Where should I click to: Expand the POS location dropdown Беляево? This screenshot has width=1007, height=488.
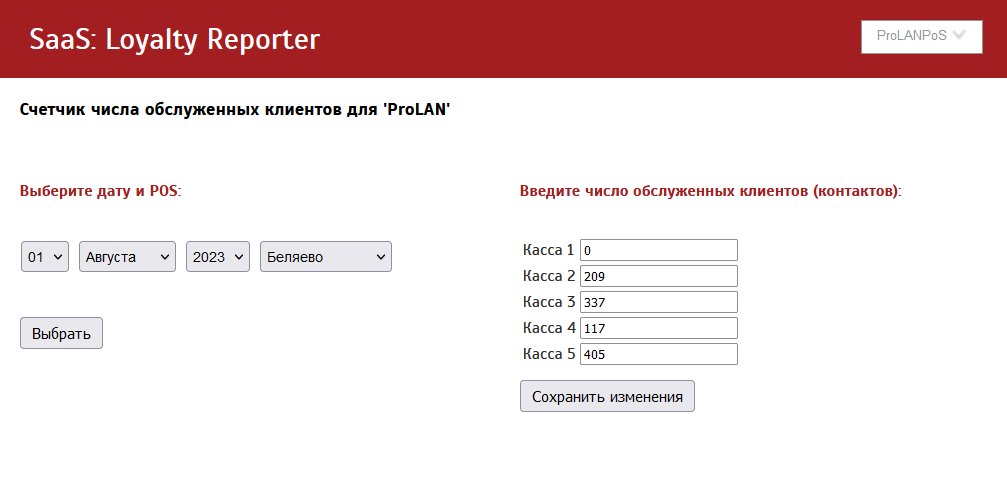pos(326,257)
